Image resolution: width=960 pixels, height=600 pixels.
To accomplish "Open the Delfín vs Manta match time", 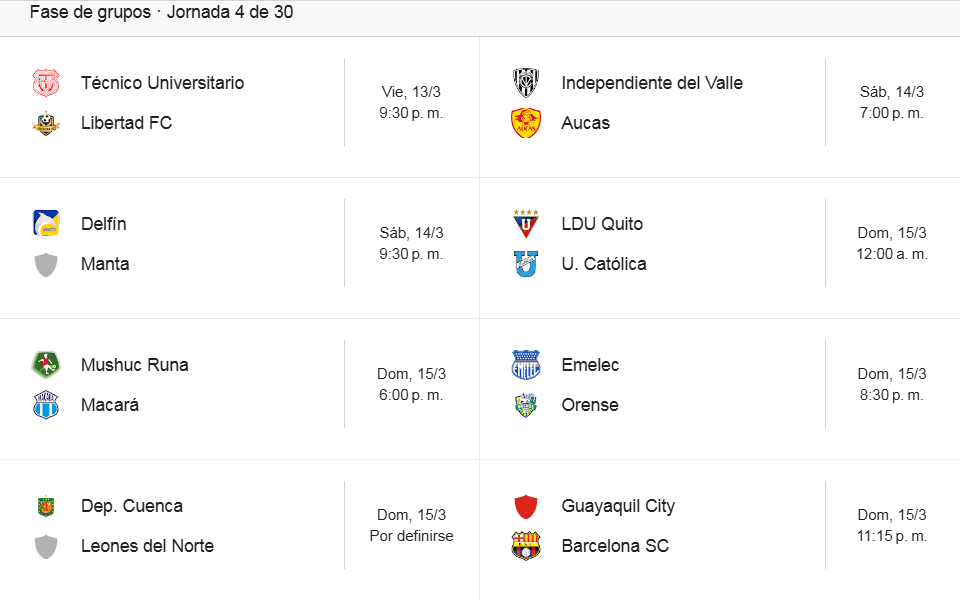I will click(x=411, y=244).
